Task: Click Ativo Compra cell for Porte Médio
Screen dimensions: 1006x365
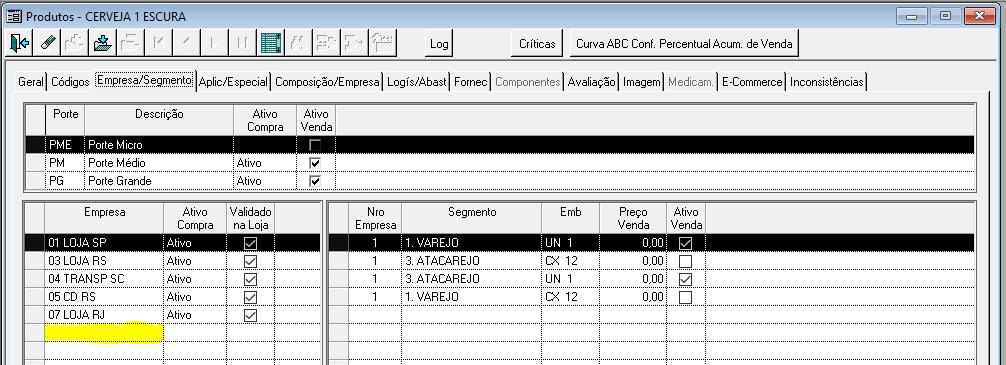Action: 265,163
